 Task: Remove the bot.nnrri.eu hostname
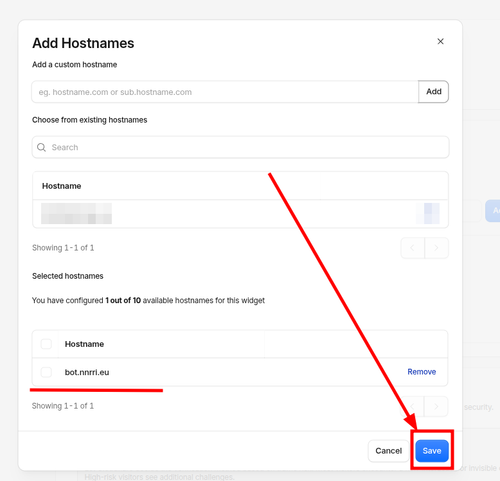pyautogui.click(x=422, y=372)
